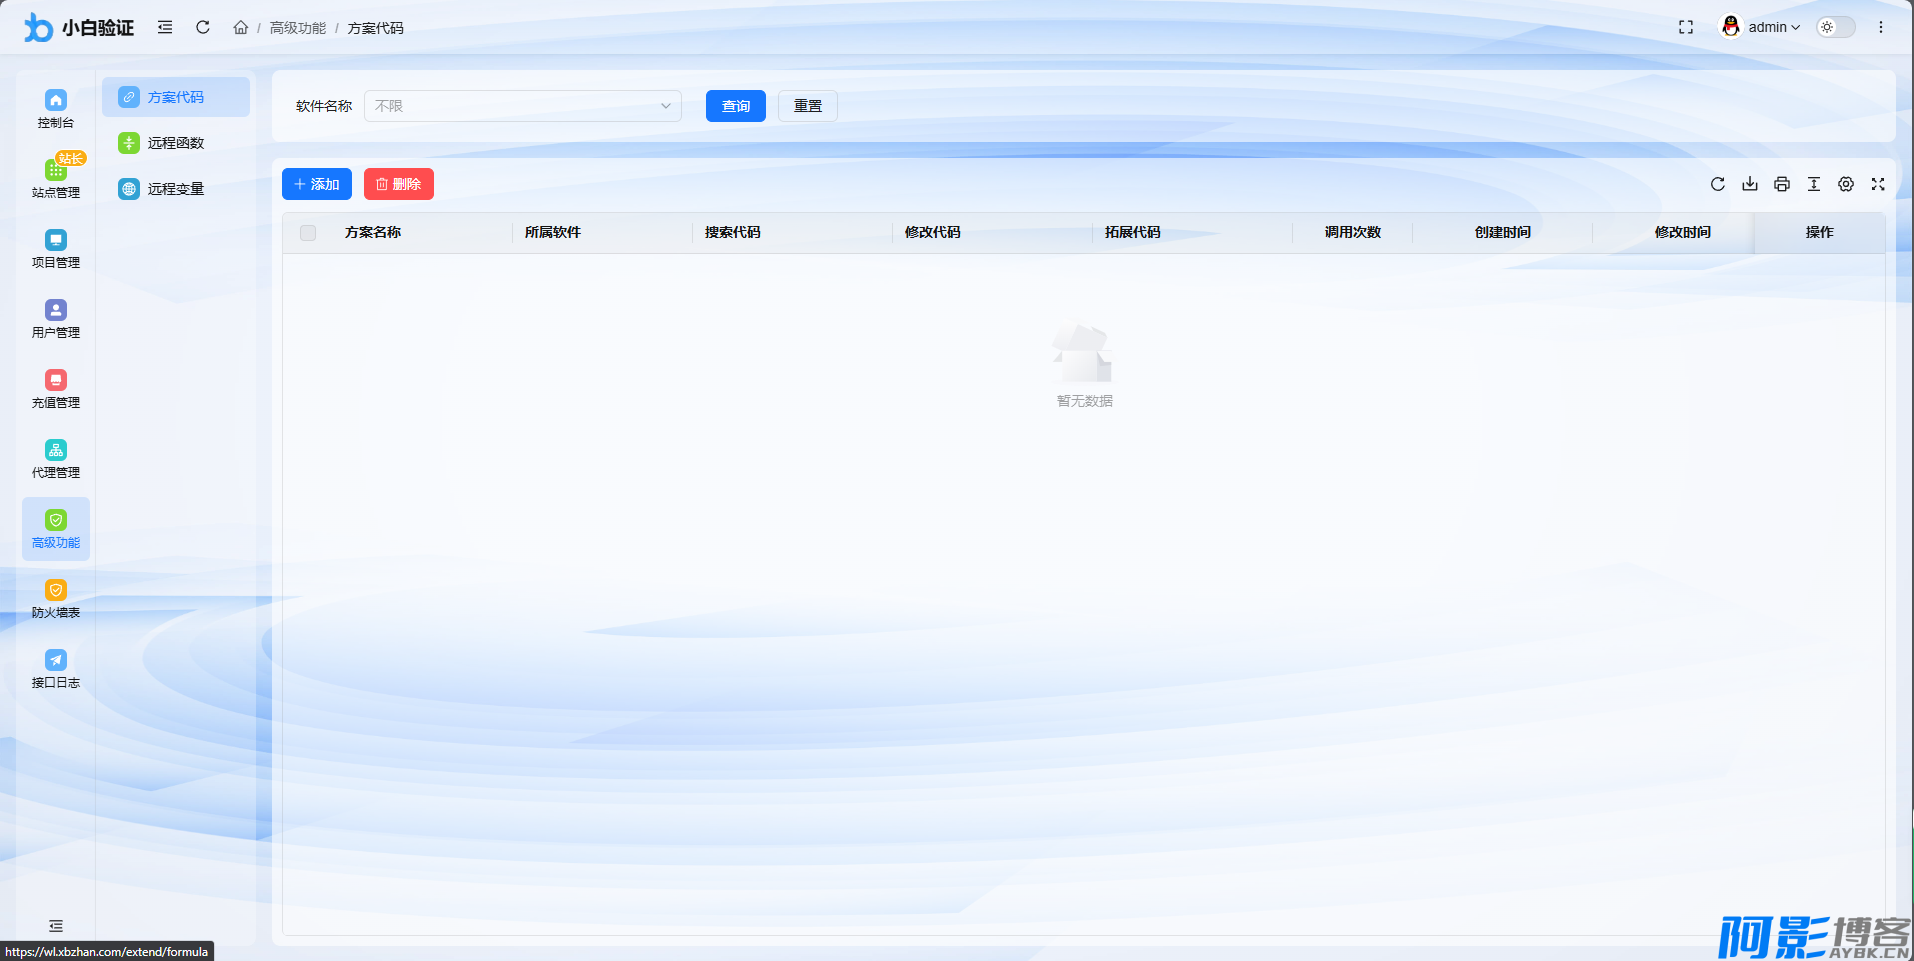The width and height of the screenshot is (1914, 961).
Task: Check the select-all table checkbox
Action: (308, 233)
